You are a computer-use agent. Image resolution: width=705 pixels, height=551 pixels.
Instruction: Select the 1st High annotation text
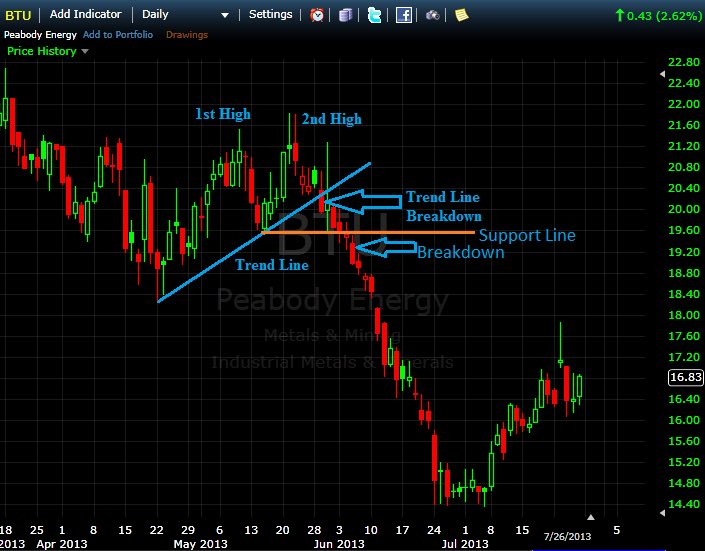click(223, 114)
